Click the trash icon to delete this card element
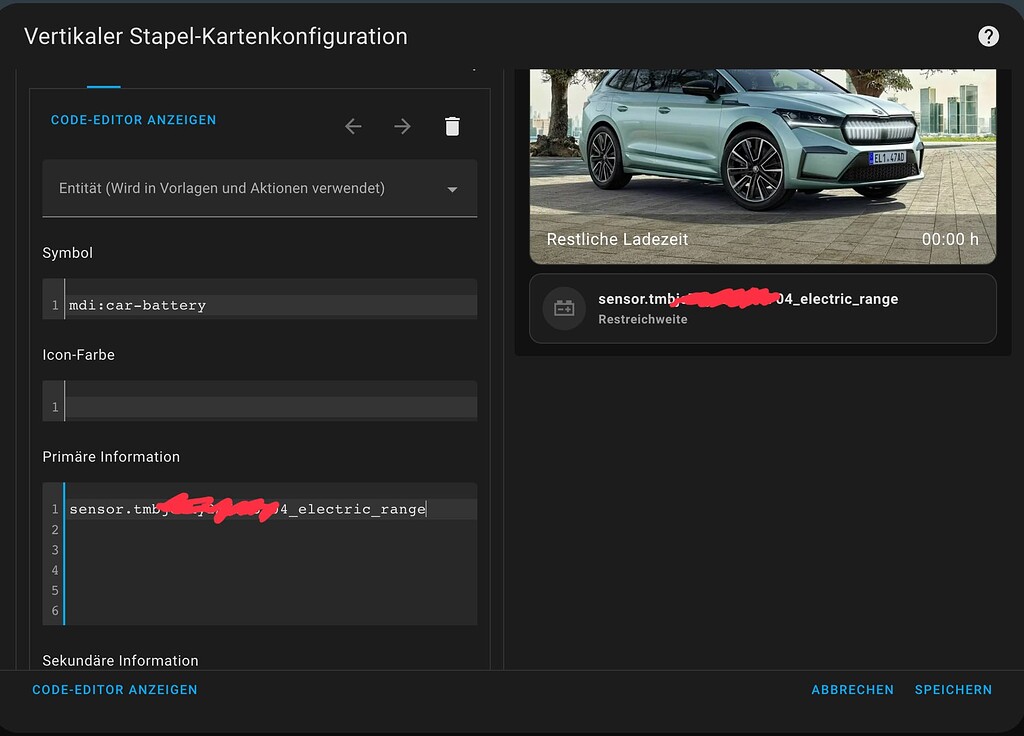Screen dimensions: 1024x736 click(x=452, y=126)
